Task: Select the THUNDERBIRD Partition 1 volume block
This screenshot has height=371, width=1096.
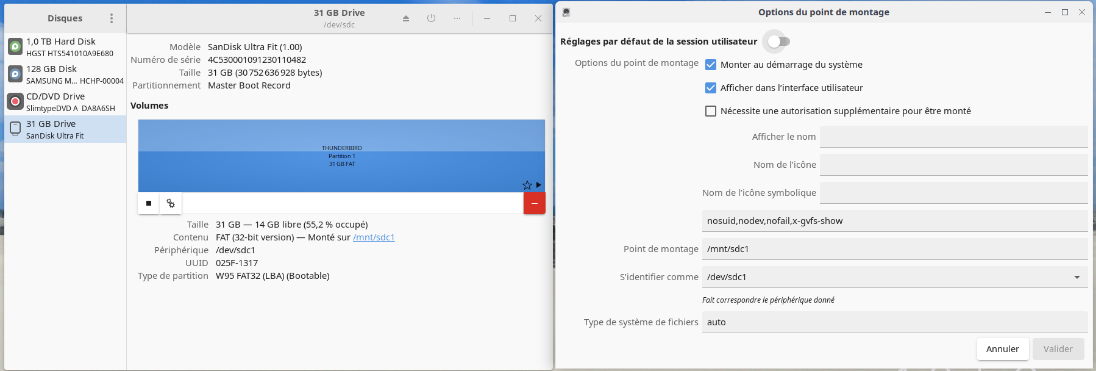Action: coord(341,156)
